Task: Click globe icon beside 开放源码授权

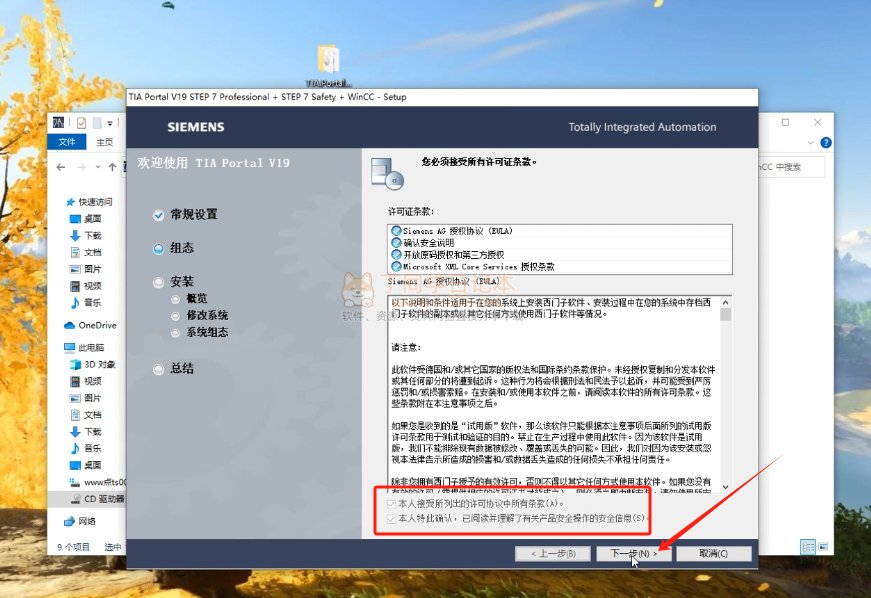Action: 396,255
